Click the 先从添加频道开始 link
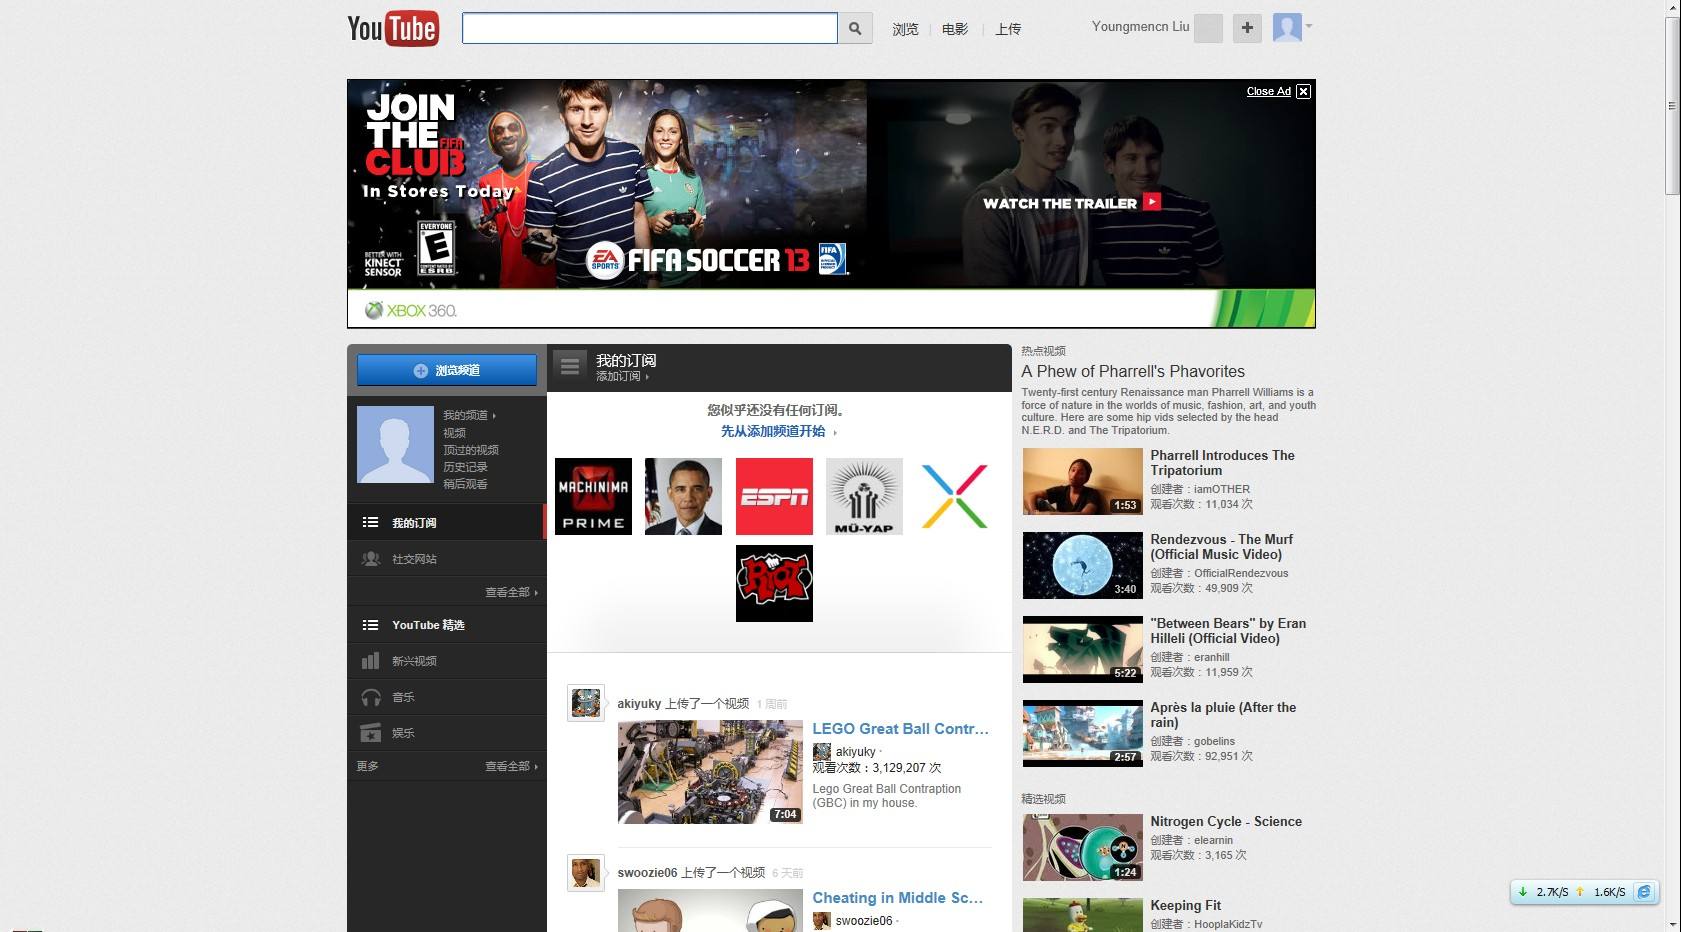Screen dimensions: 1681x932 (x=778, y=431)
